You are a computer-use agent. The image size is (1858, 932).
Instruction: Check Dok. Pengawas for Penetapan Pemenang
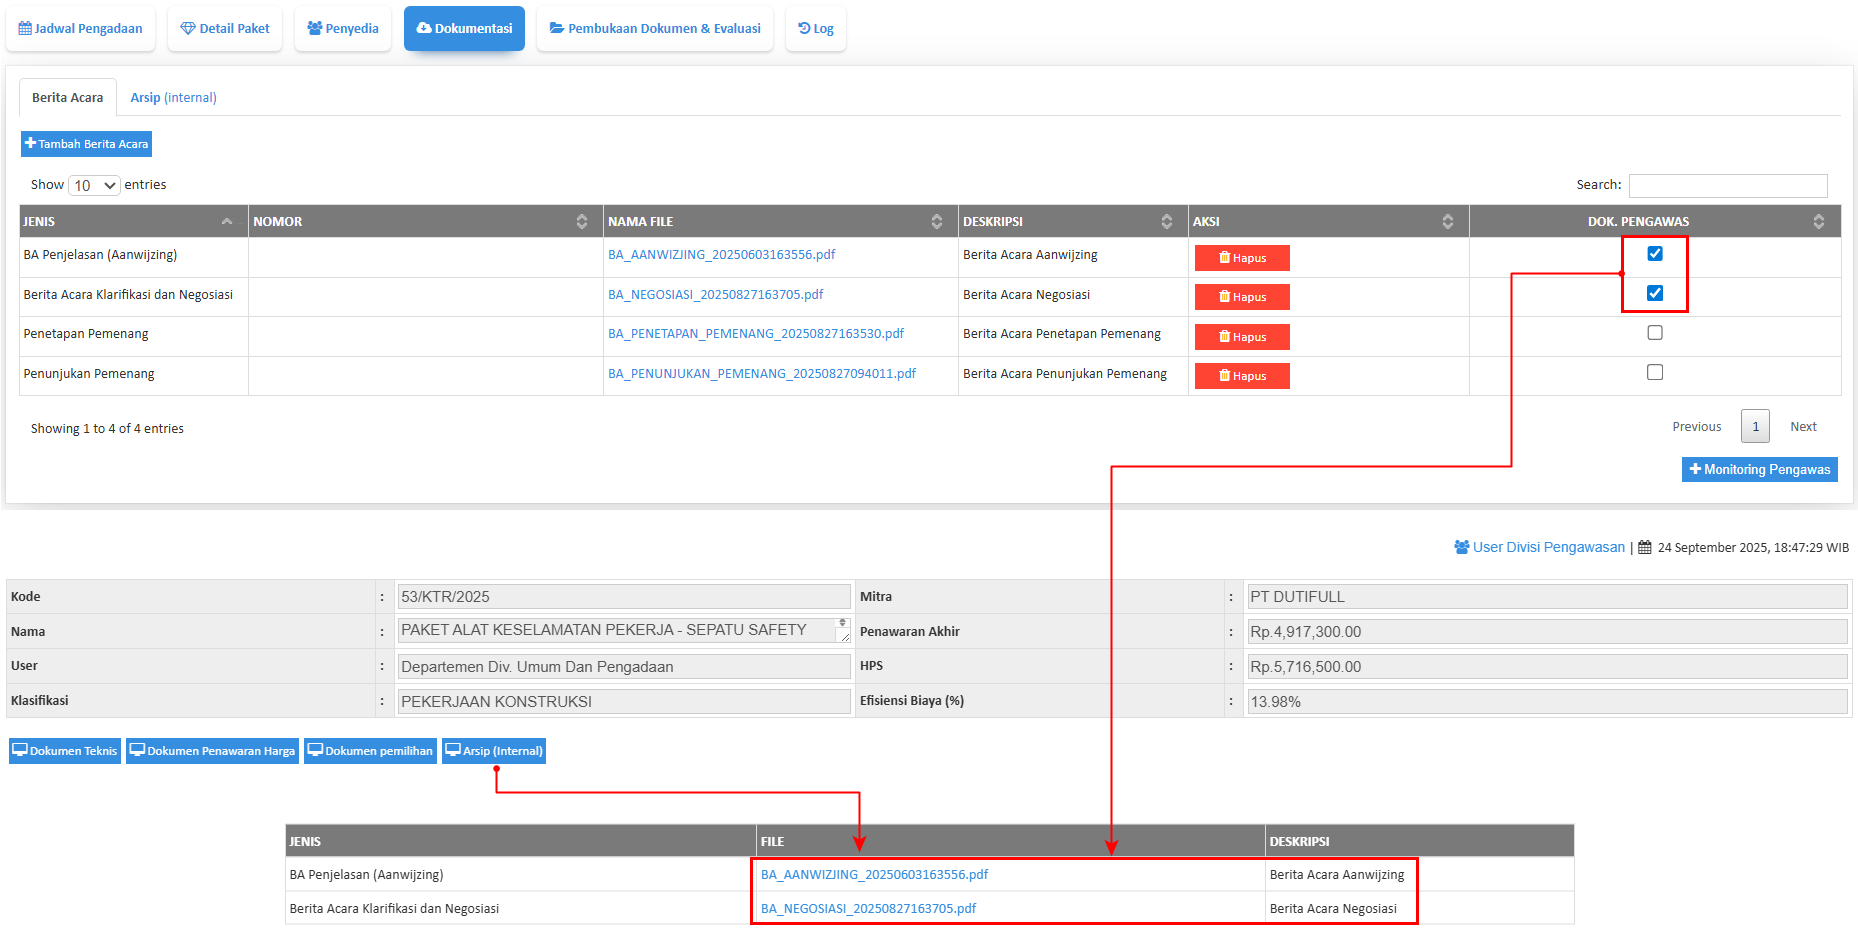pyautogui.click(x=1655, y=333)
